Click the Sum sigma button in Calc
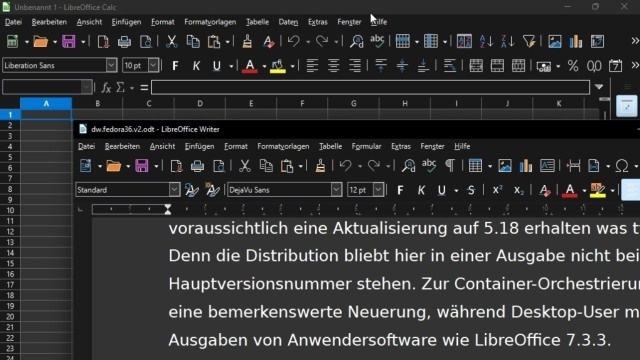The width and height of the screenshot is (640, 360). (120, 87)
